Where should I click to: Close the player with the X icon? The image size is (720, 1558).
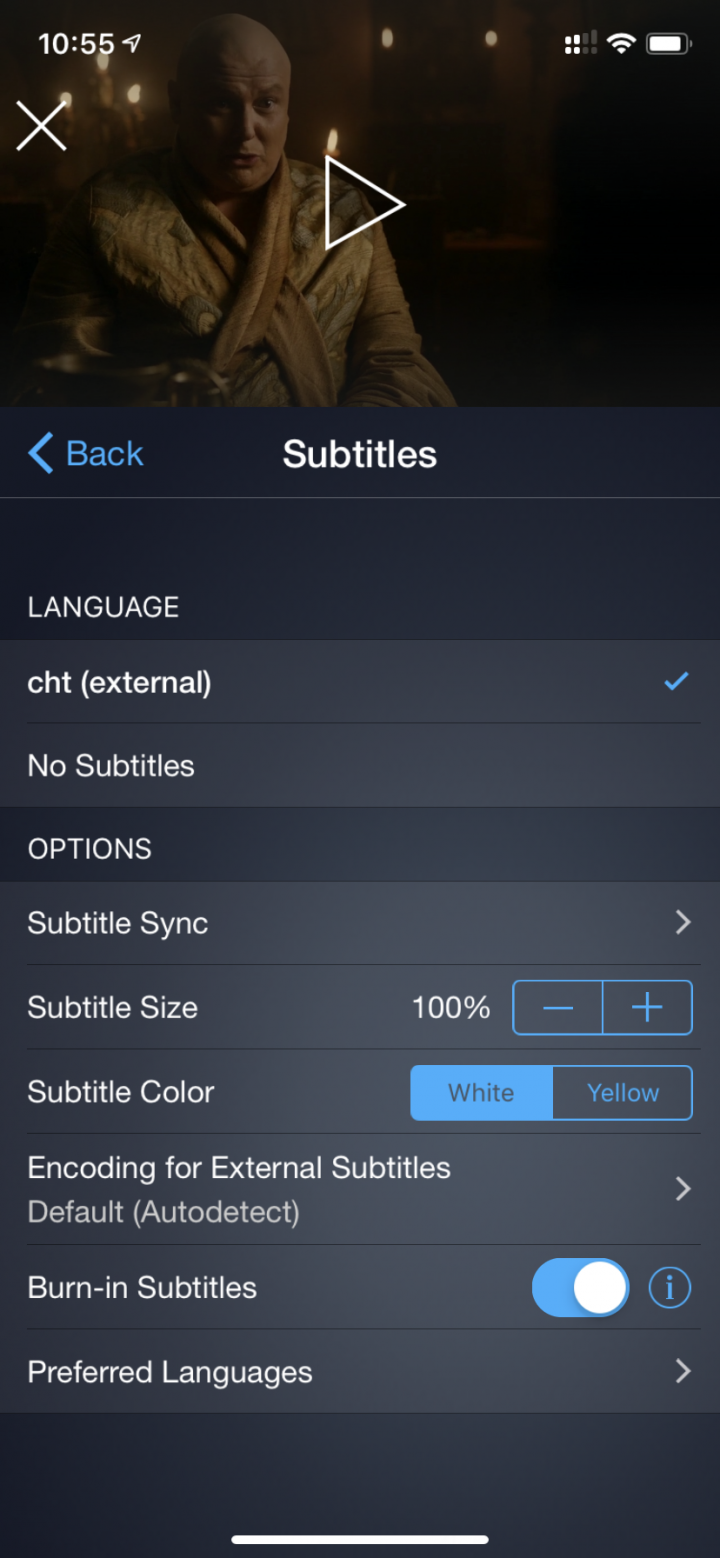coord(41,126)
